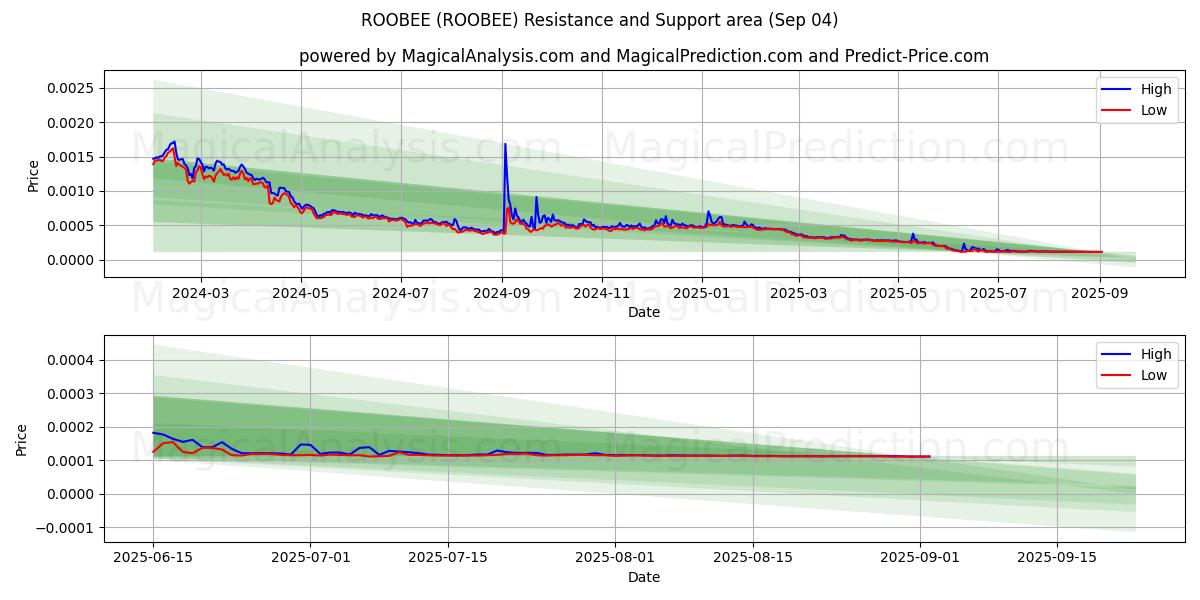Click the 'Date' axis label under upper chart

pos(644,312)
